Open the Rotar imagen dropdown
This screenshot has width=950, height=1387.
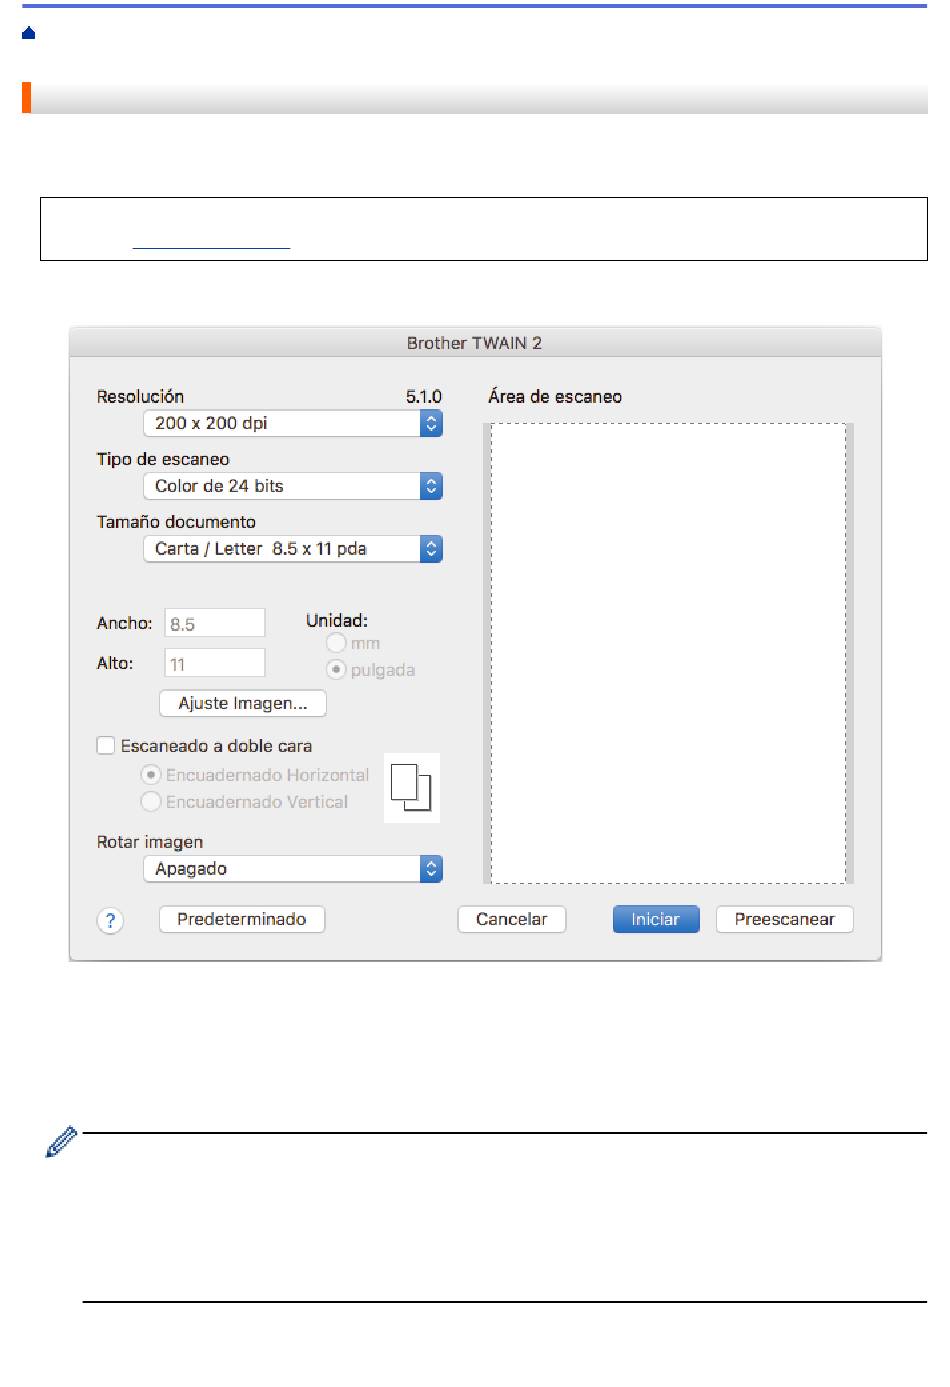click(x=293, y=869)
